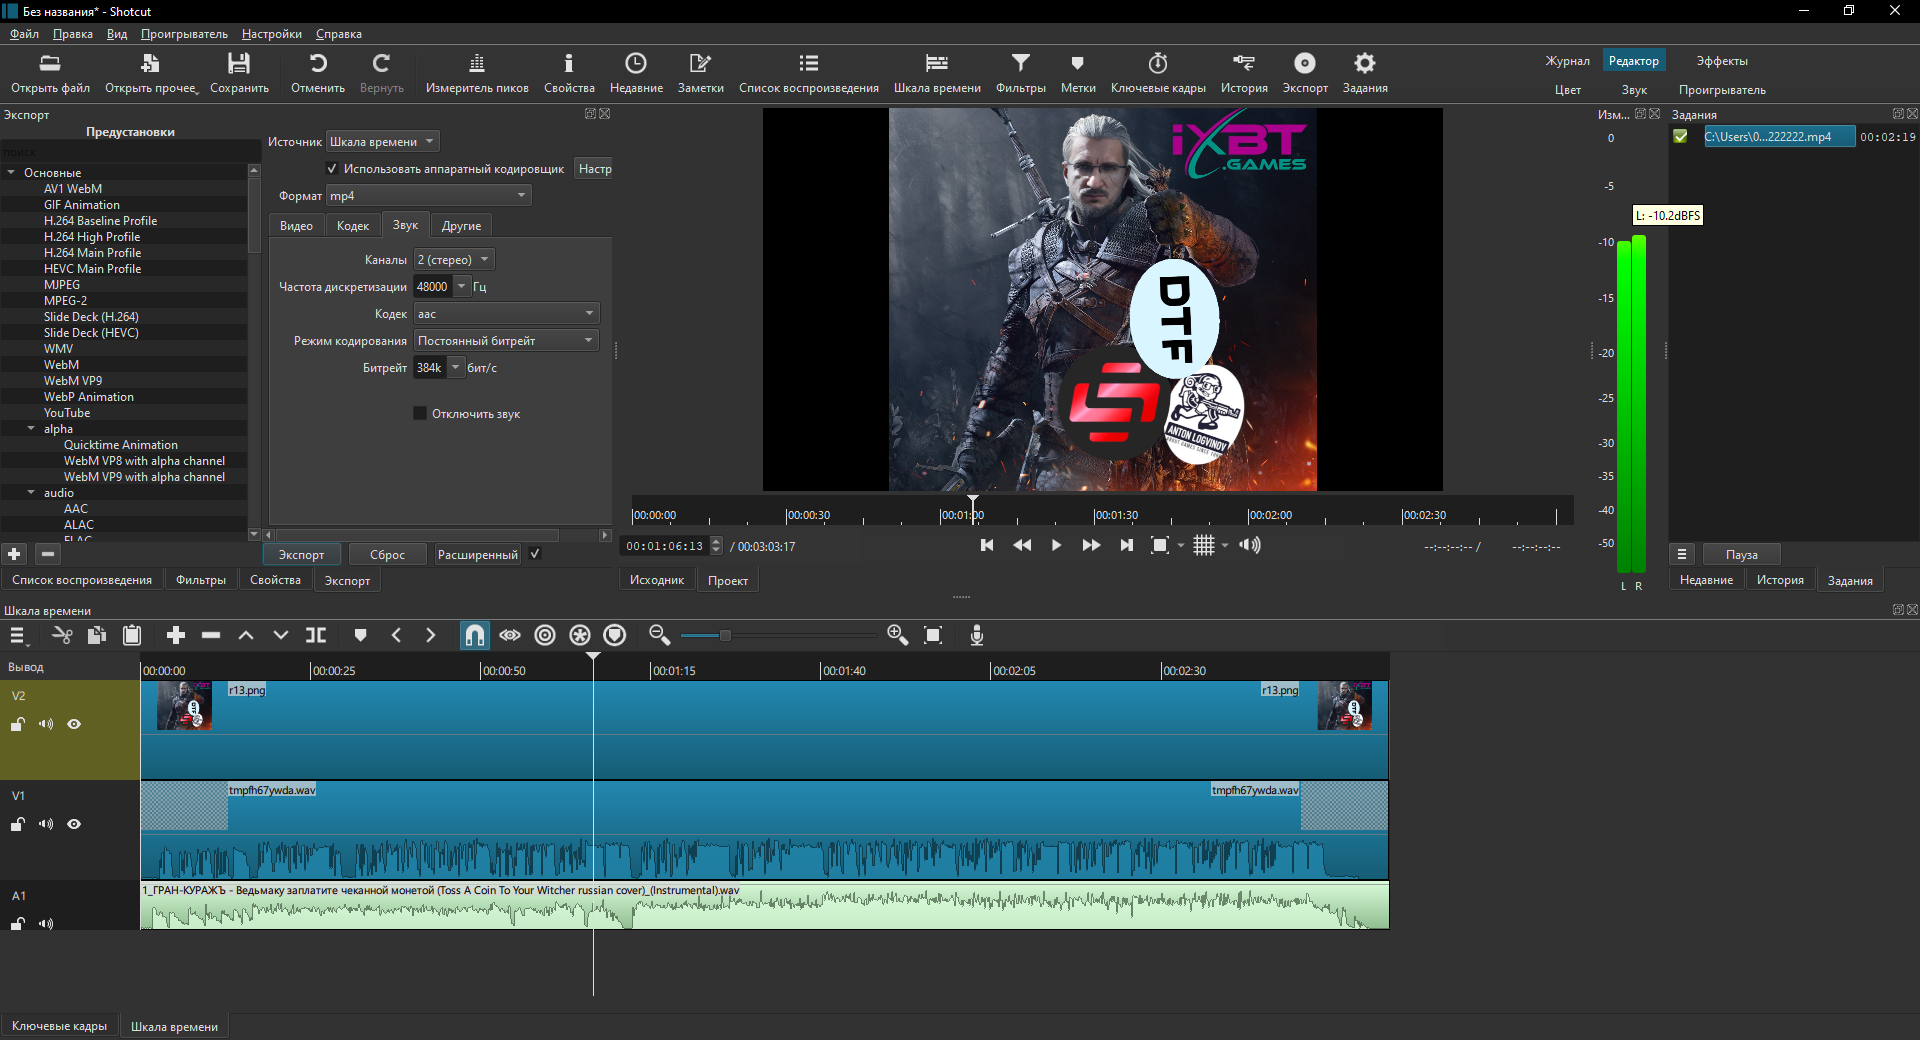Image resolution: width=1920 pixels, height=1040 pixels.
Task: Click the timeline lift (up arrow) icon
Action: coord(246,635)
